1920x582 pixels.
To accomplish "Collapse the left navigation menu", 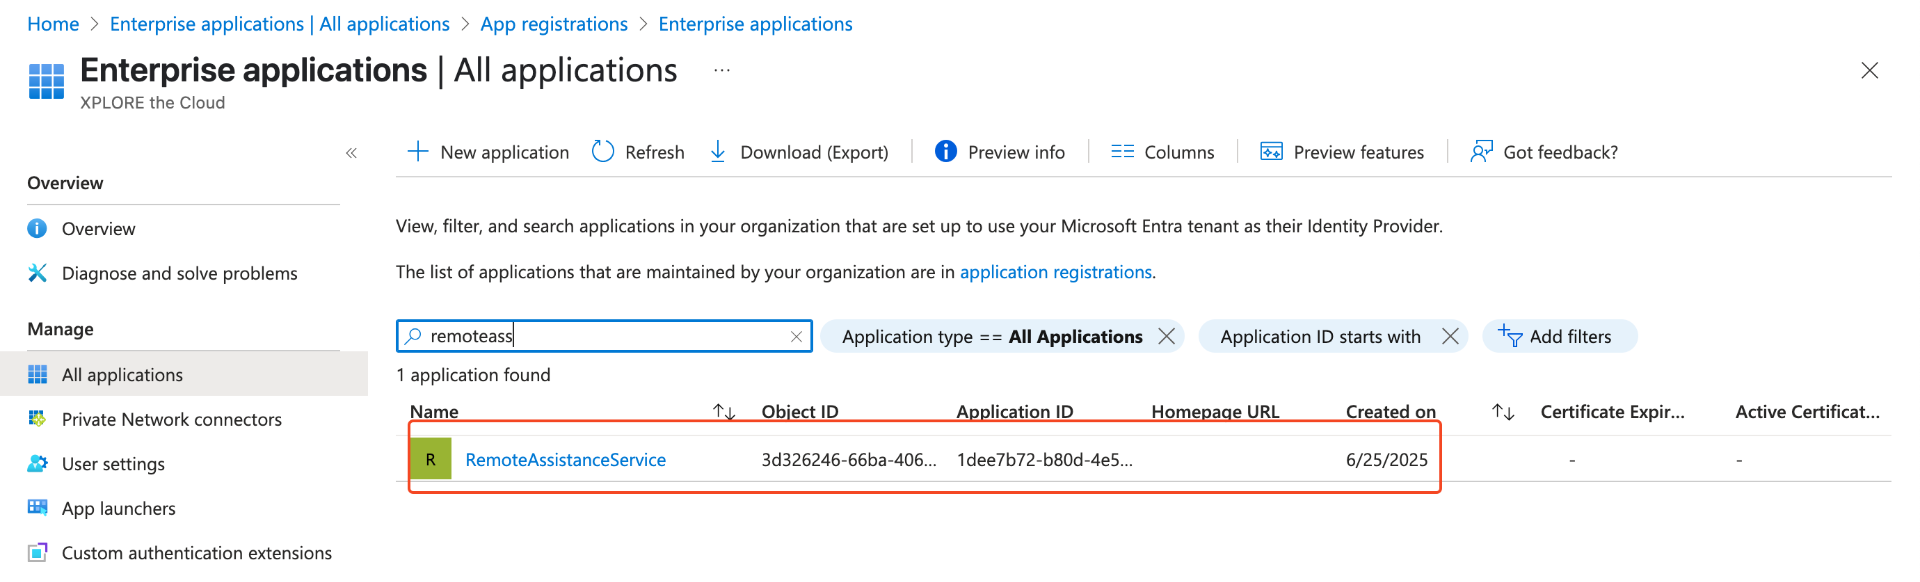I will point(351,153).
